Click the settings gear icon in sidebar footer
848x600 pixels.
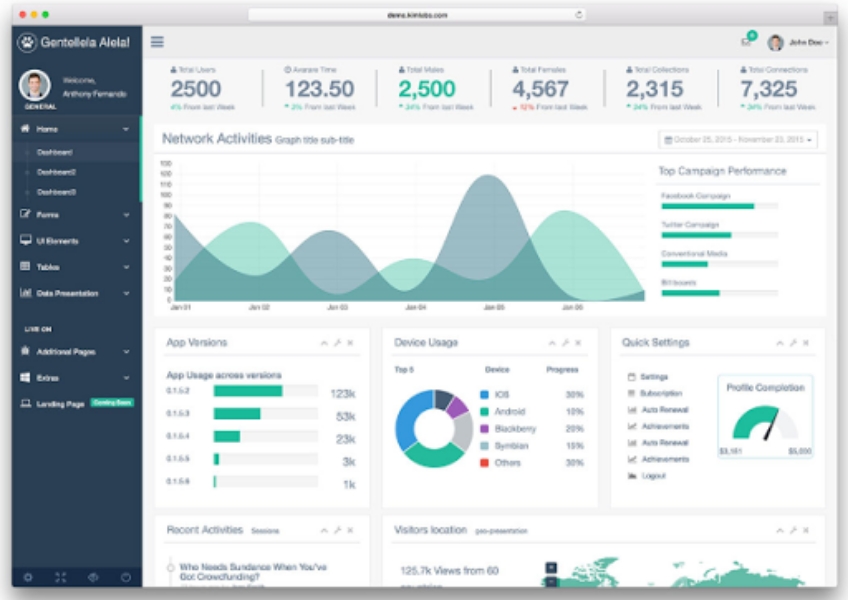(27, 577)
